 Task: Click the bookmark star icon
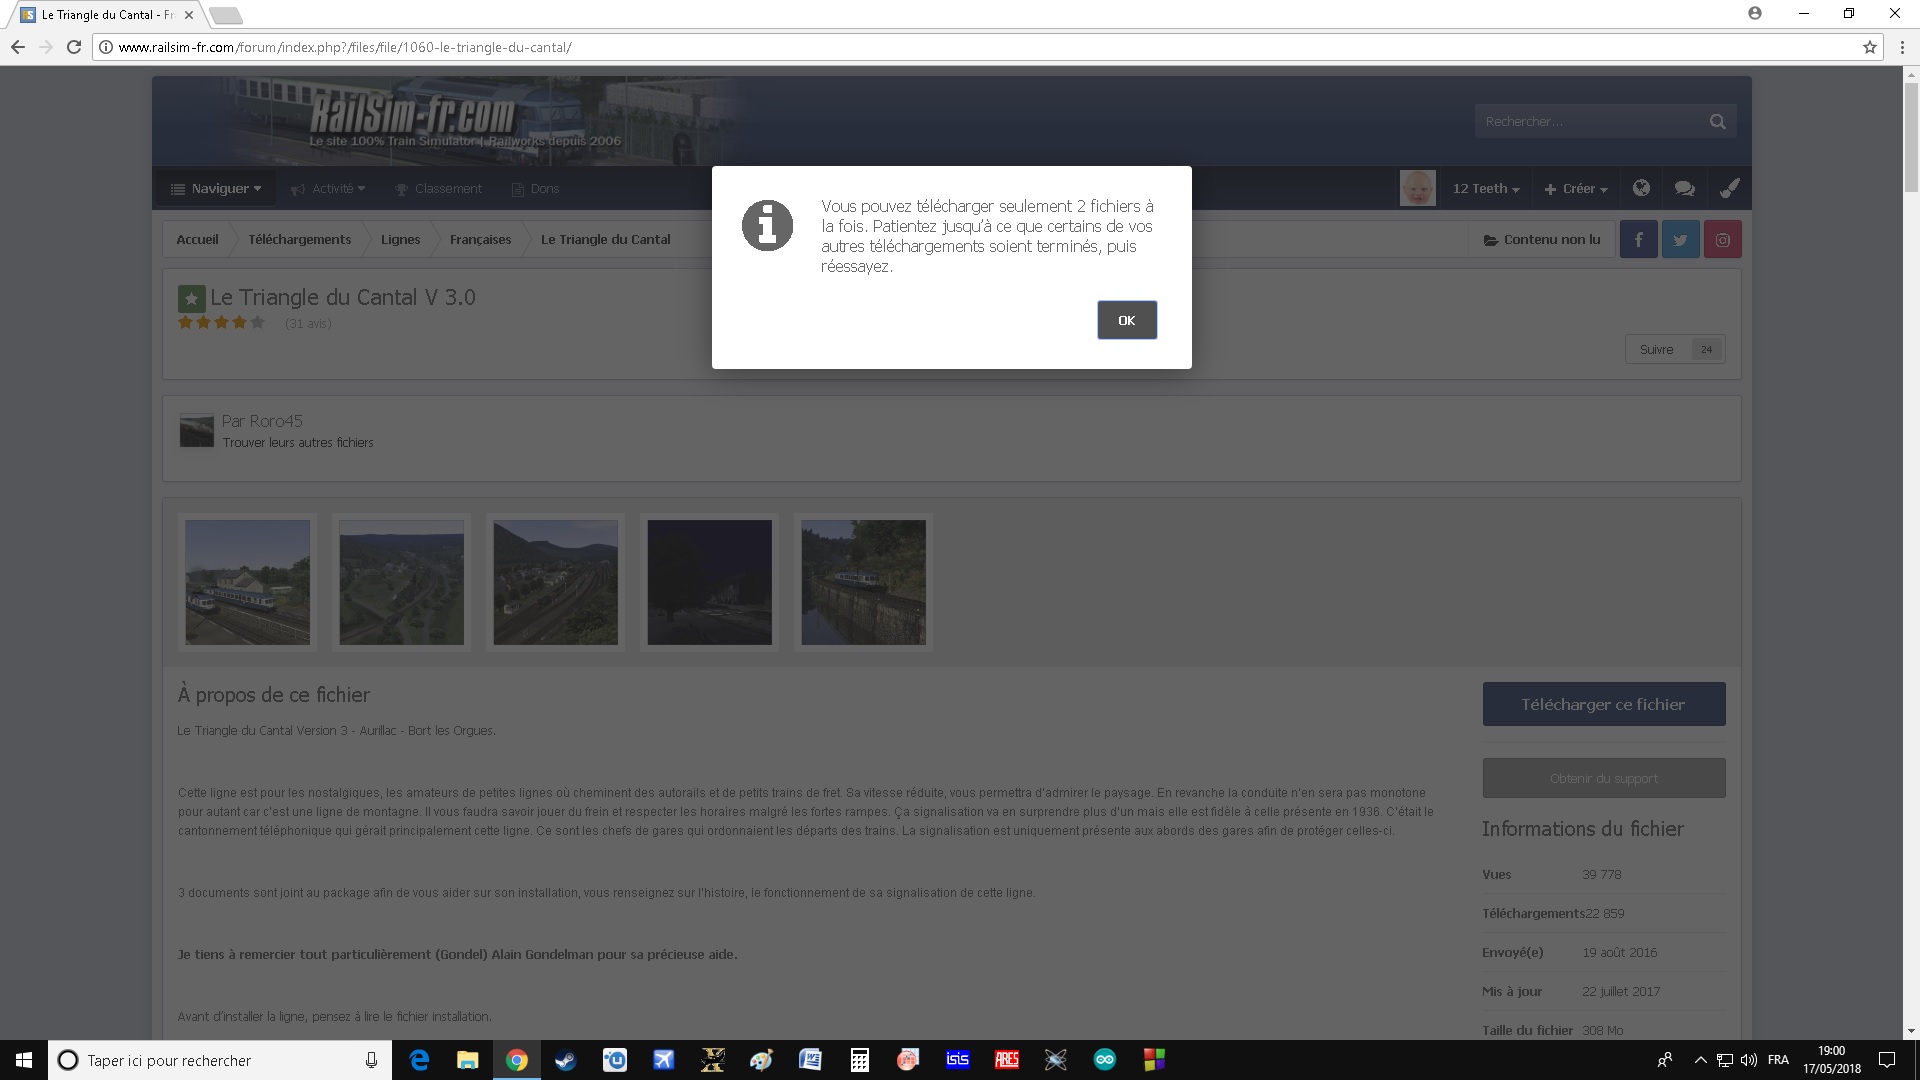(x=1870, y=47)
